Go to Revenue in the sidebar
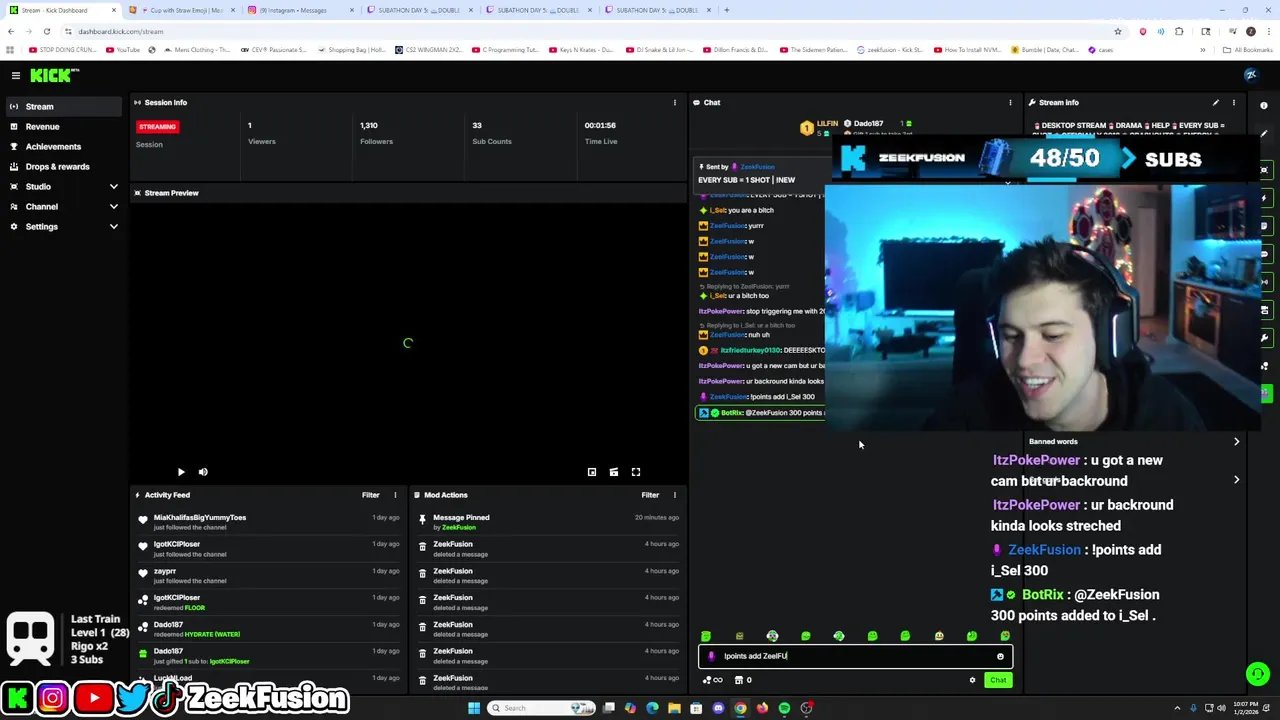 64,126
